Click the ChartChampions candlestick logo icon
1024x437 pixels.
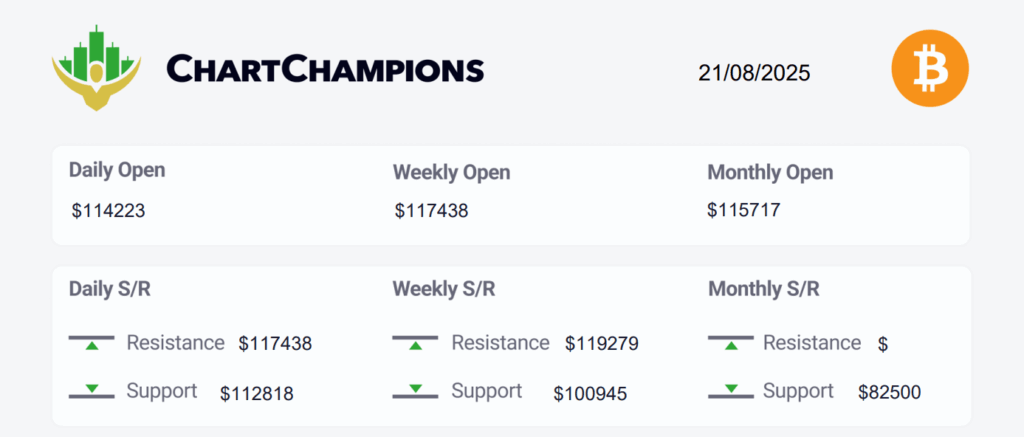pos(96,68)
